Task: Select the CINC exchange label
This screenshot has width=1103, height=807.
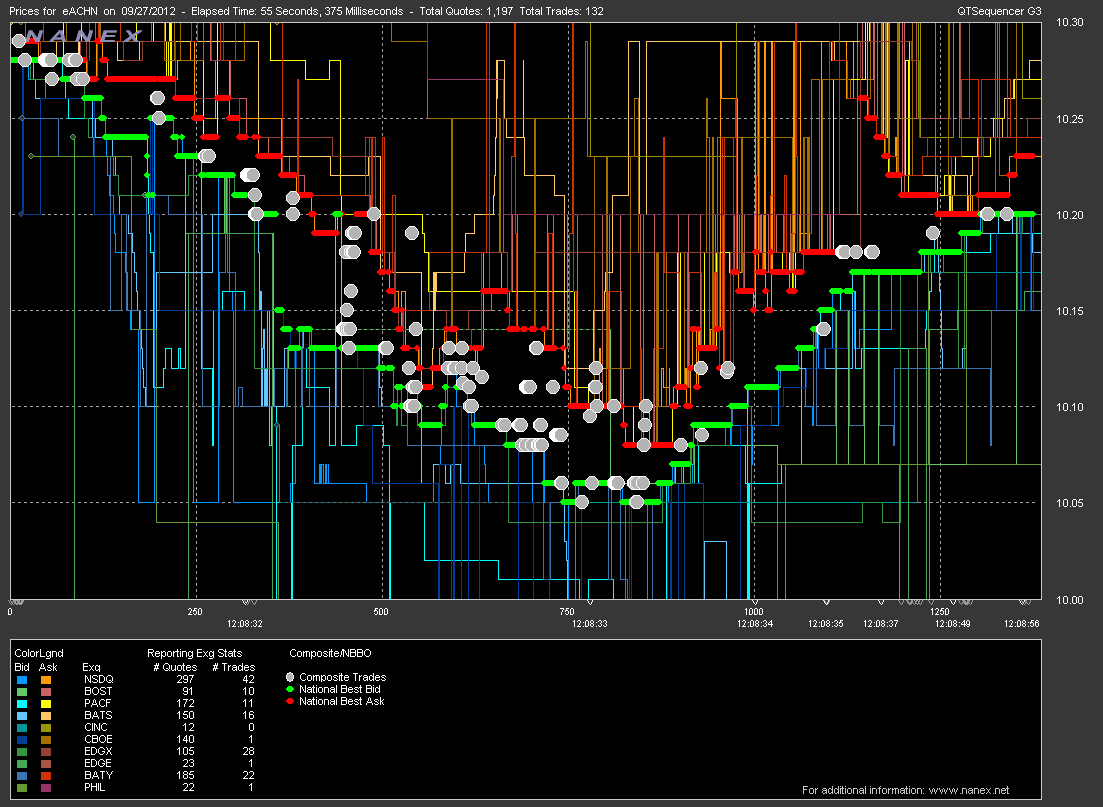Action: (x=96, y=727)
